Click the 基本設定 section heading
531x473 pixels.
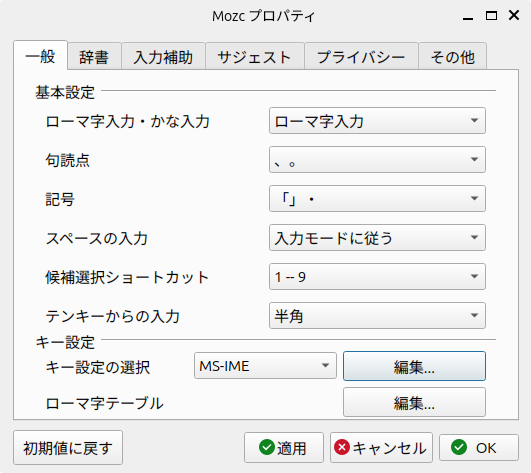65,92
